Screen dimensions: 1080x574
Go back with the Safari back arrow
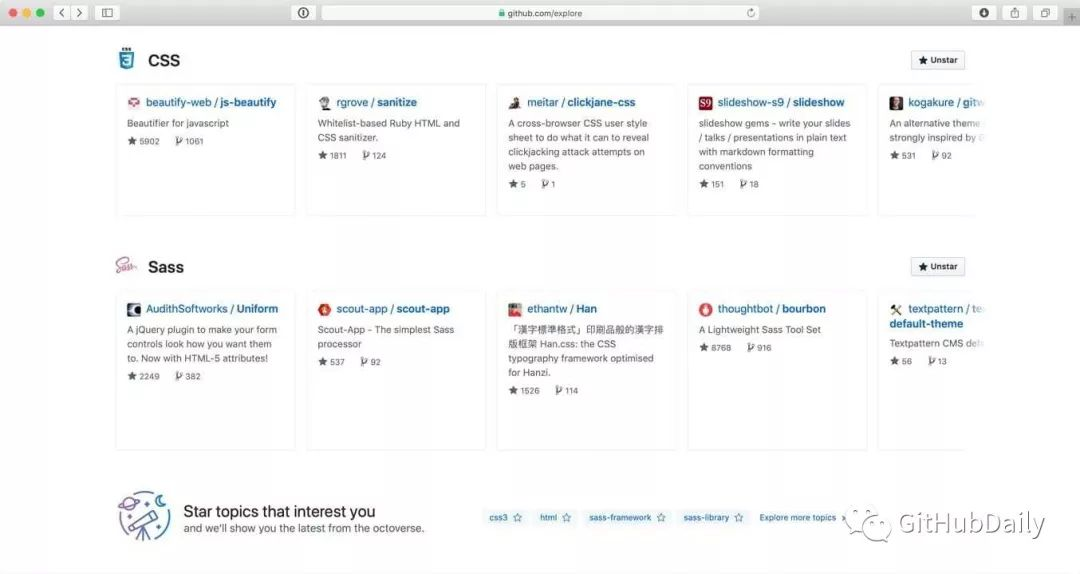(62, 12)
